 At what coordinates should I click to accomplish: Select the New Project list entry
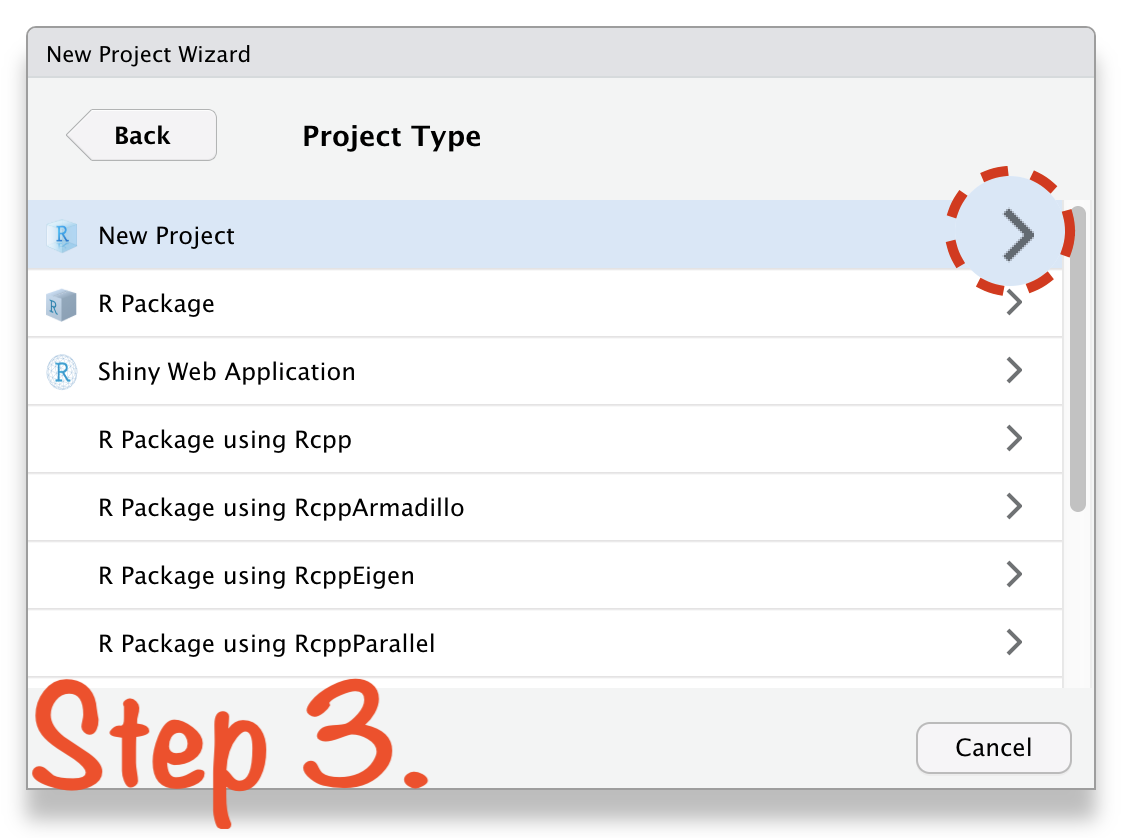(x=545, y=236)
